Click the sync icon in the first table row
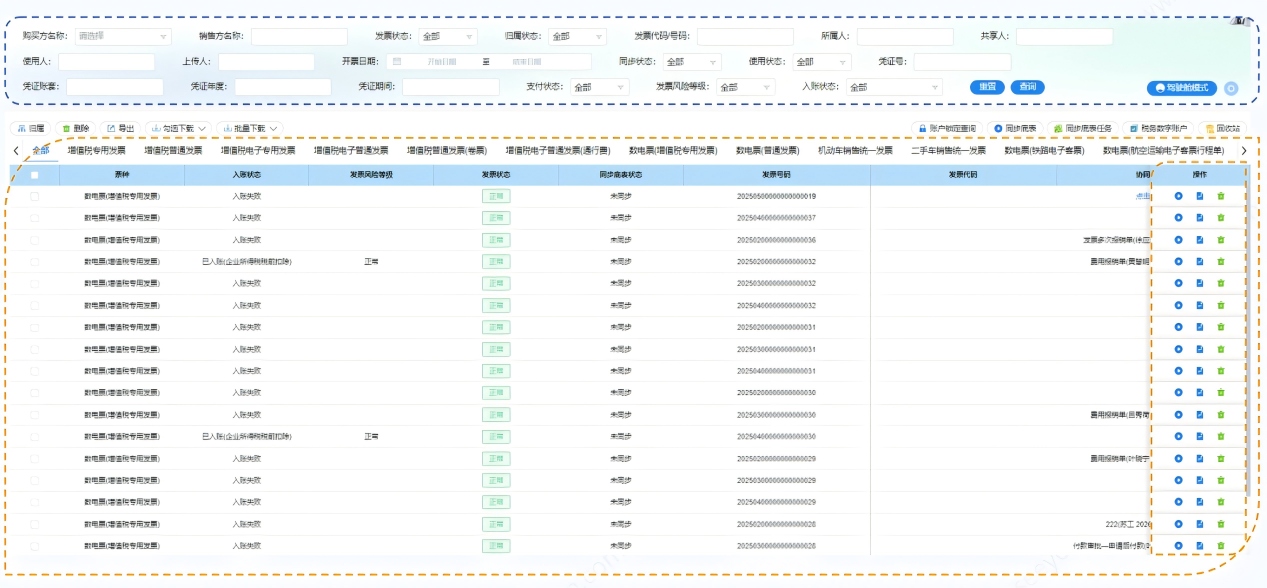 point(1179,196)
